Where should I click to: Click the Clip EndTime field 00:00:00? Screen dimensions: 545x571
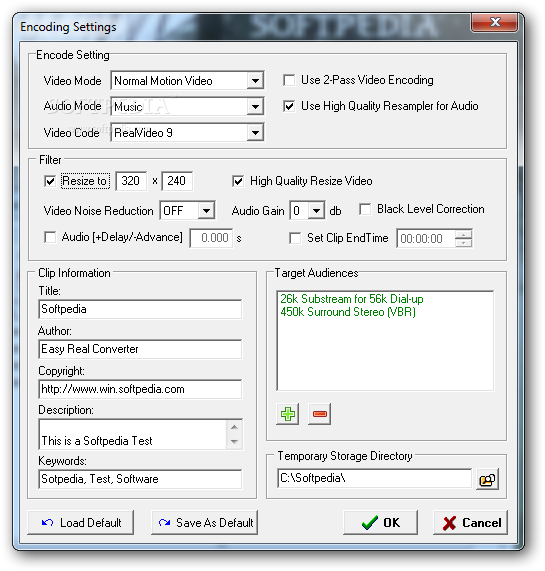pyautogui.click(x=426, y=239)
